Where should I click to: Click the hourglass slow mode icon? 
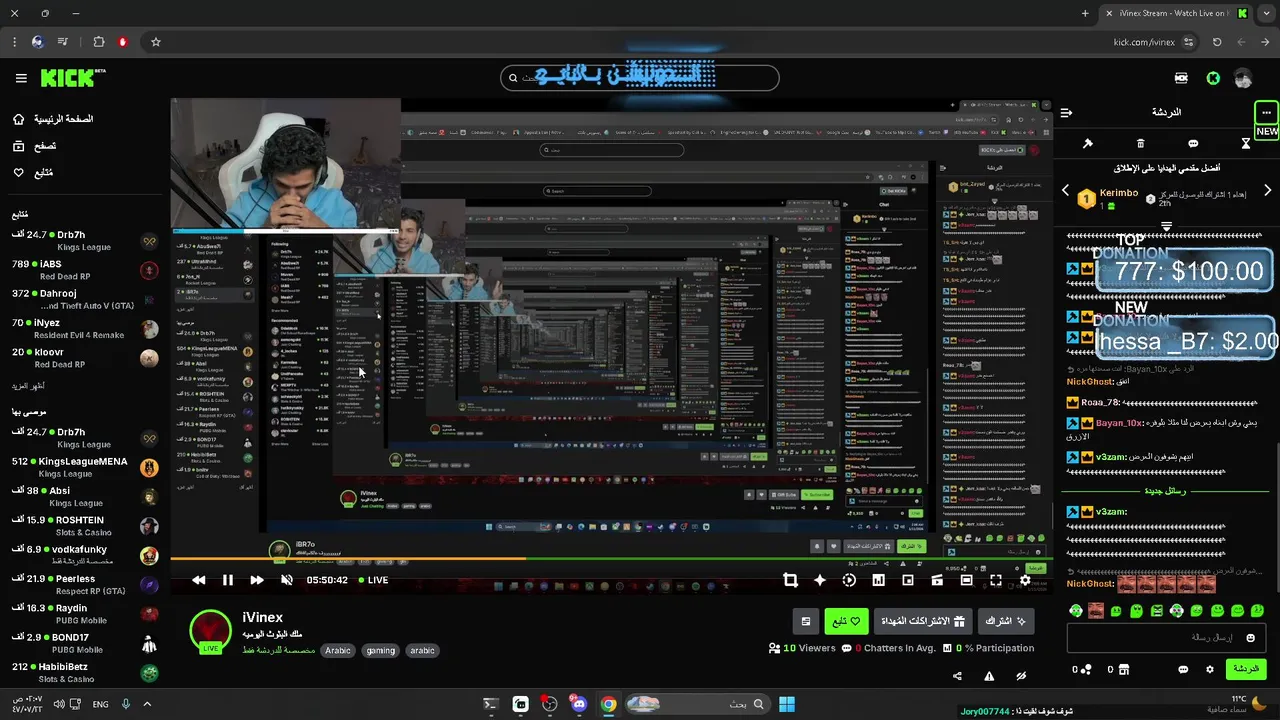(1246, 143)
